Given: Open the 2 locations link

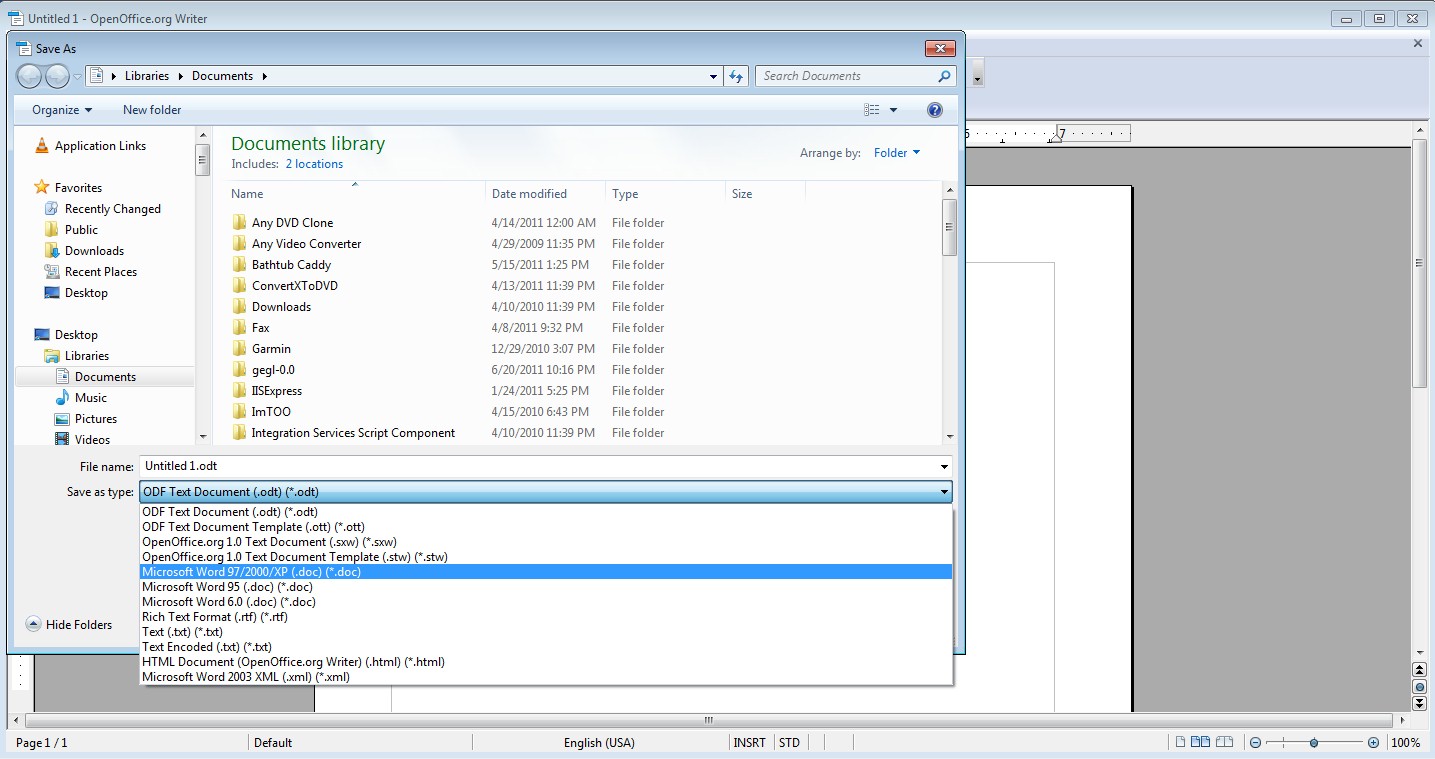Looking at the screenshot, I should pos(314,164).
